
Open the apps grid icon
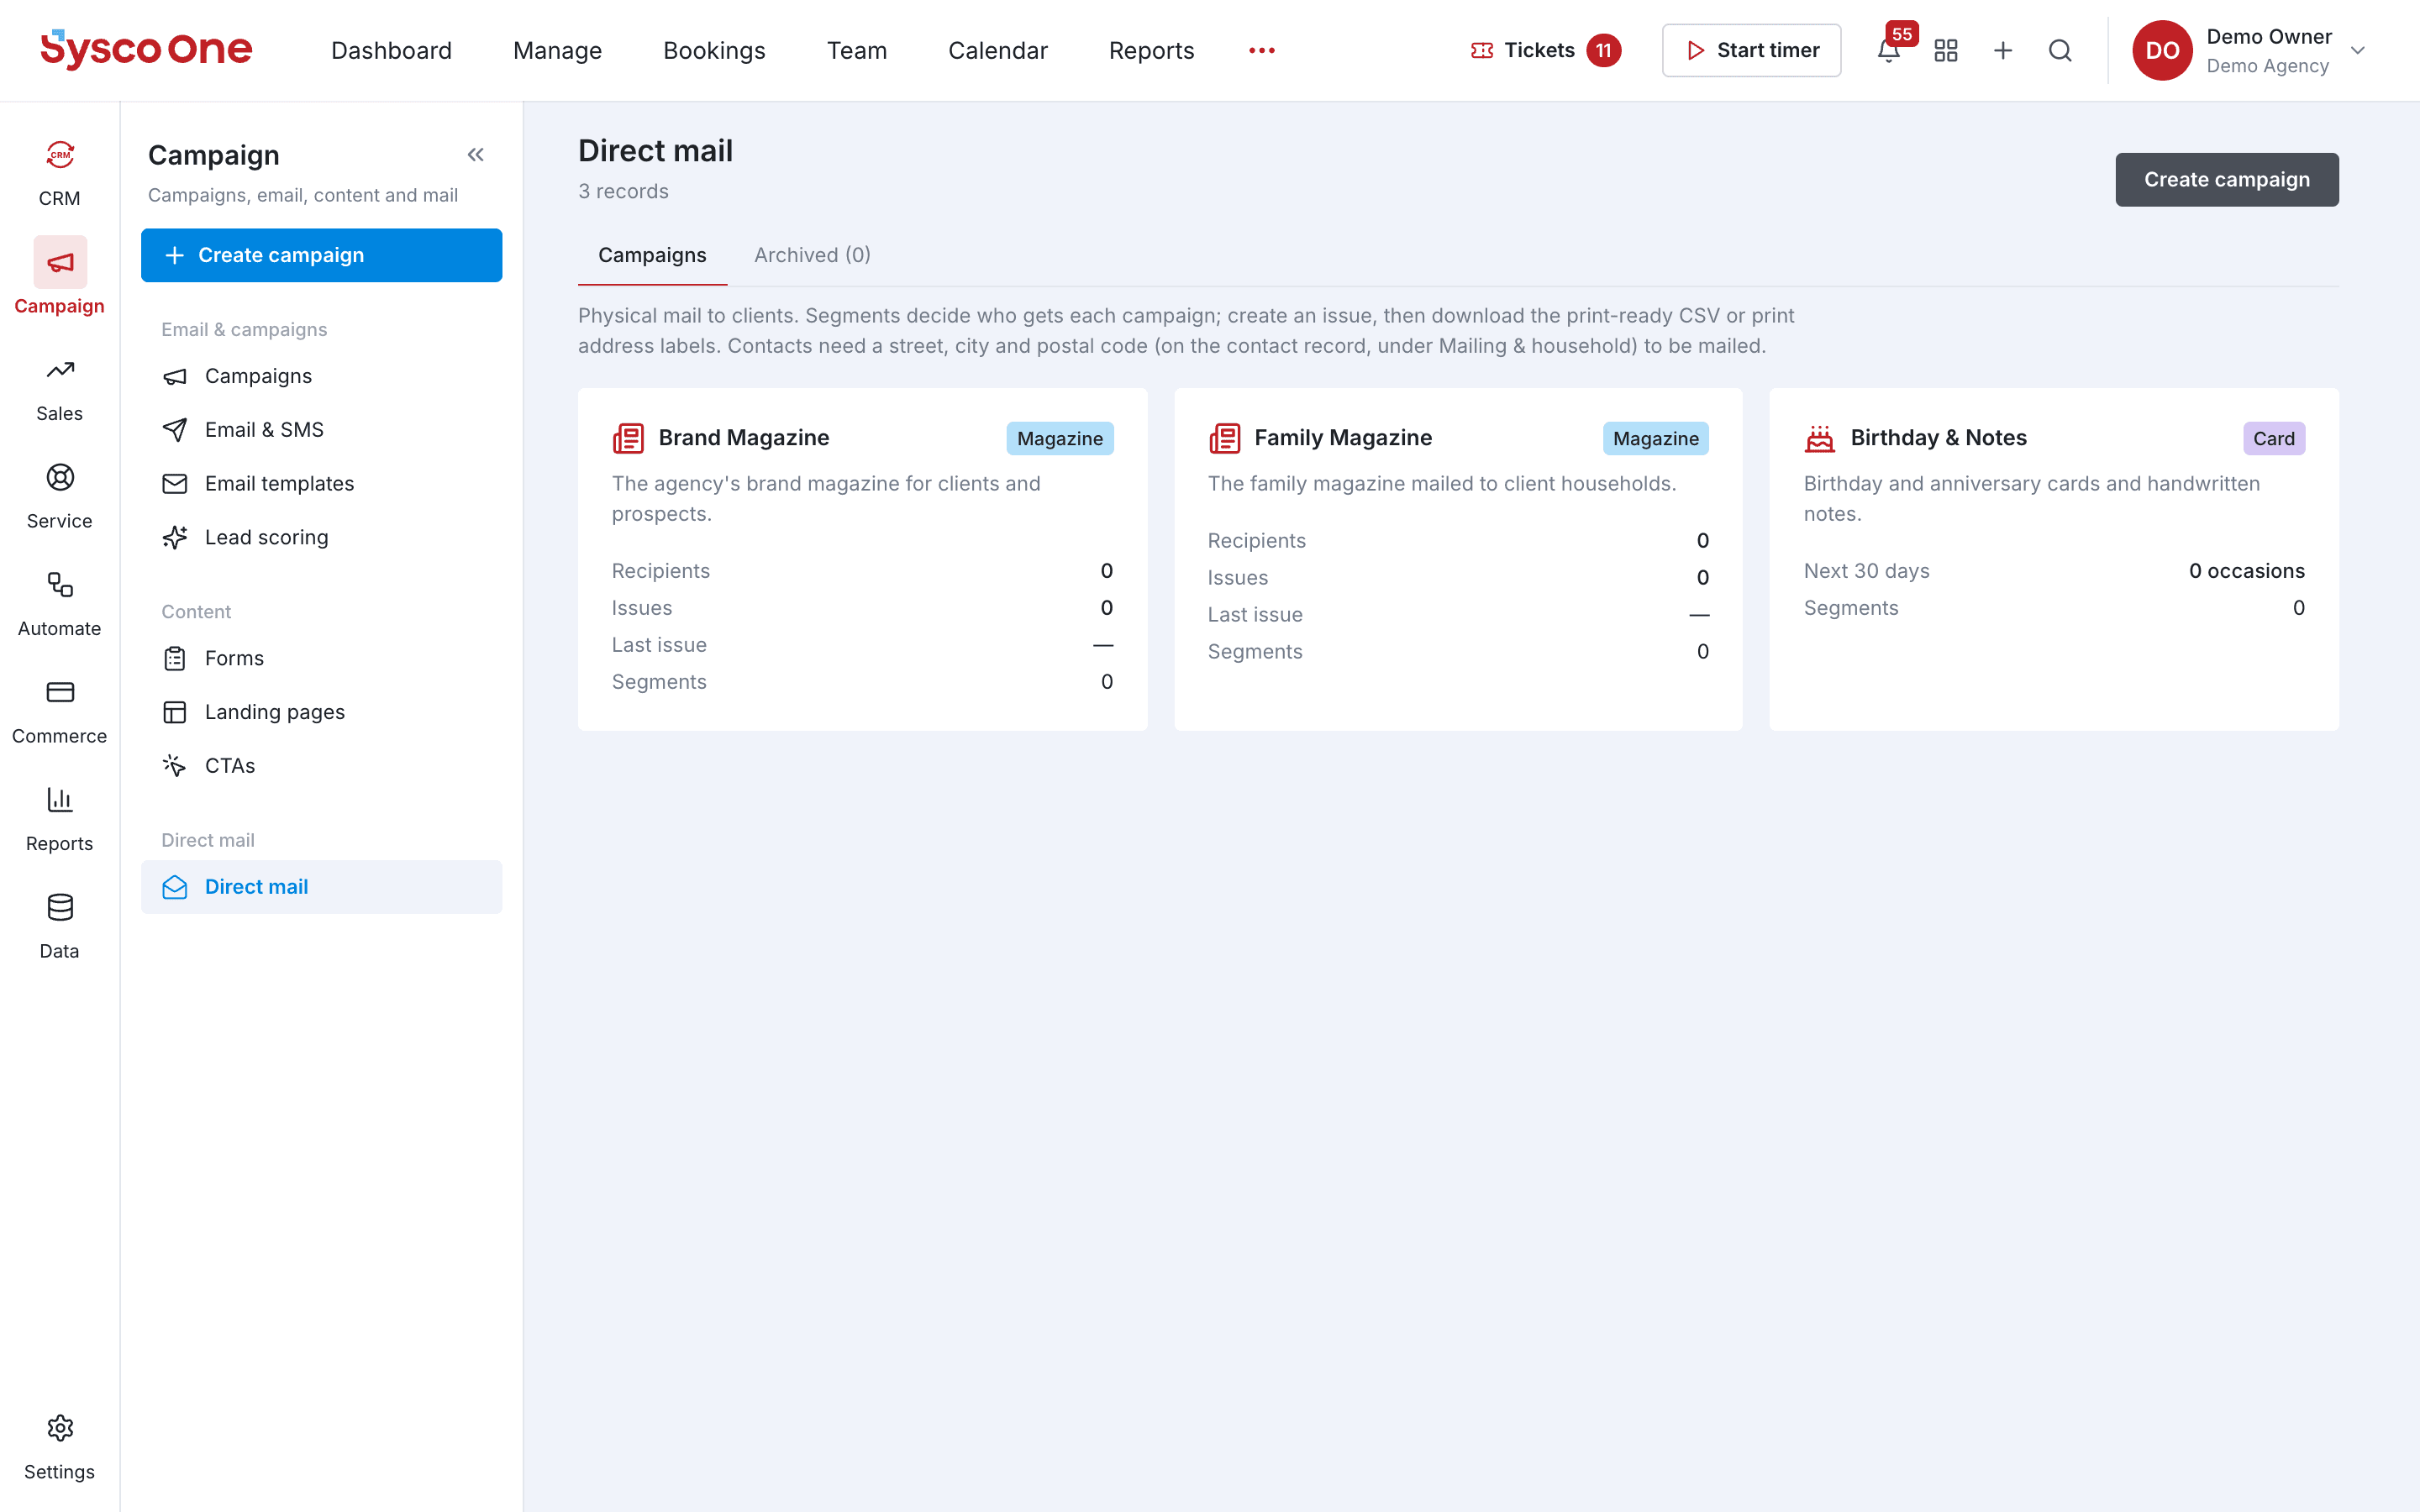1945,50
